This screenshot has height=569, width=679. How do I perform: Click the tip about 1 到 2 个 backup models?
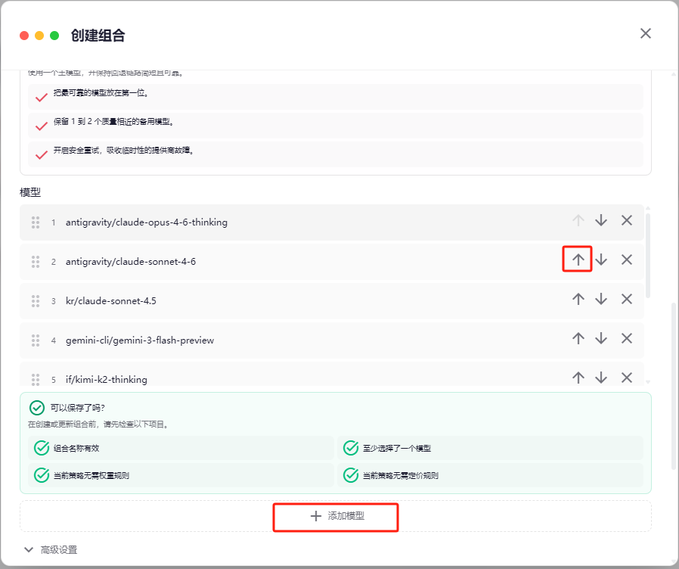[336, 126]
